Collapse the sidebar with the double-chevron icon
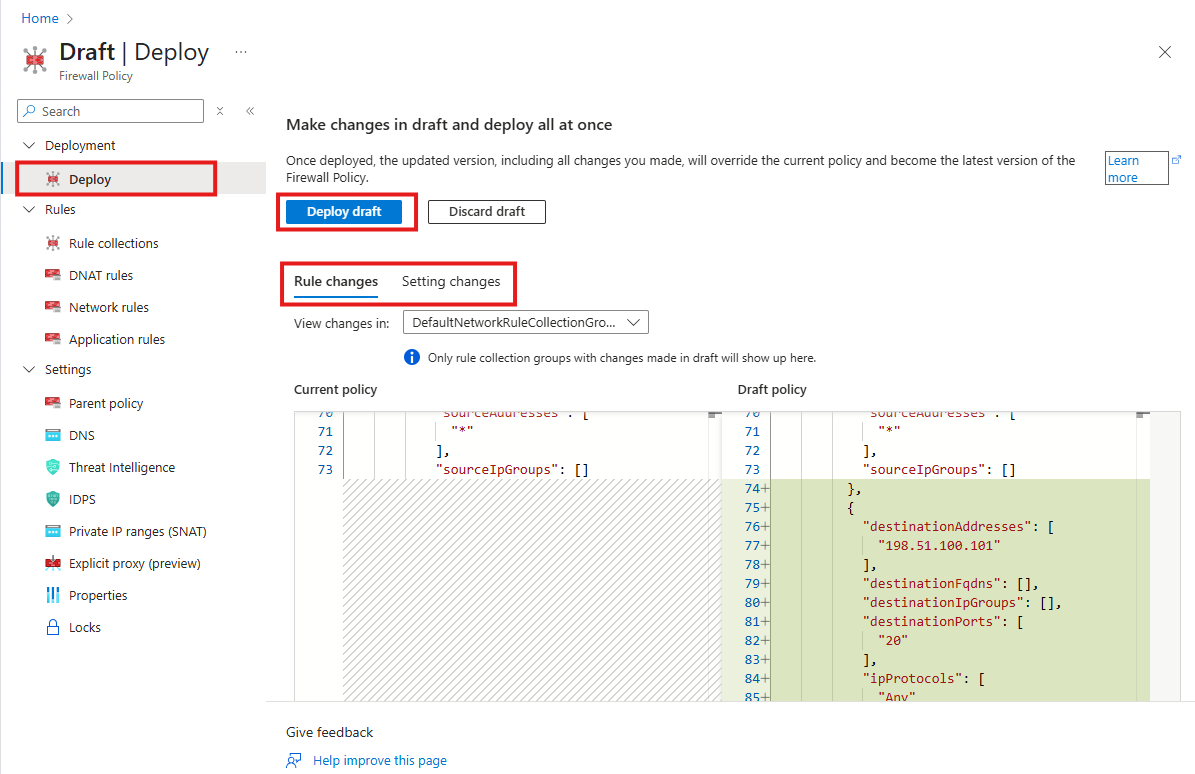This screenshot has width=1195, height=774. tap(250, 110)
